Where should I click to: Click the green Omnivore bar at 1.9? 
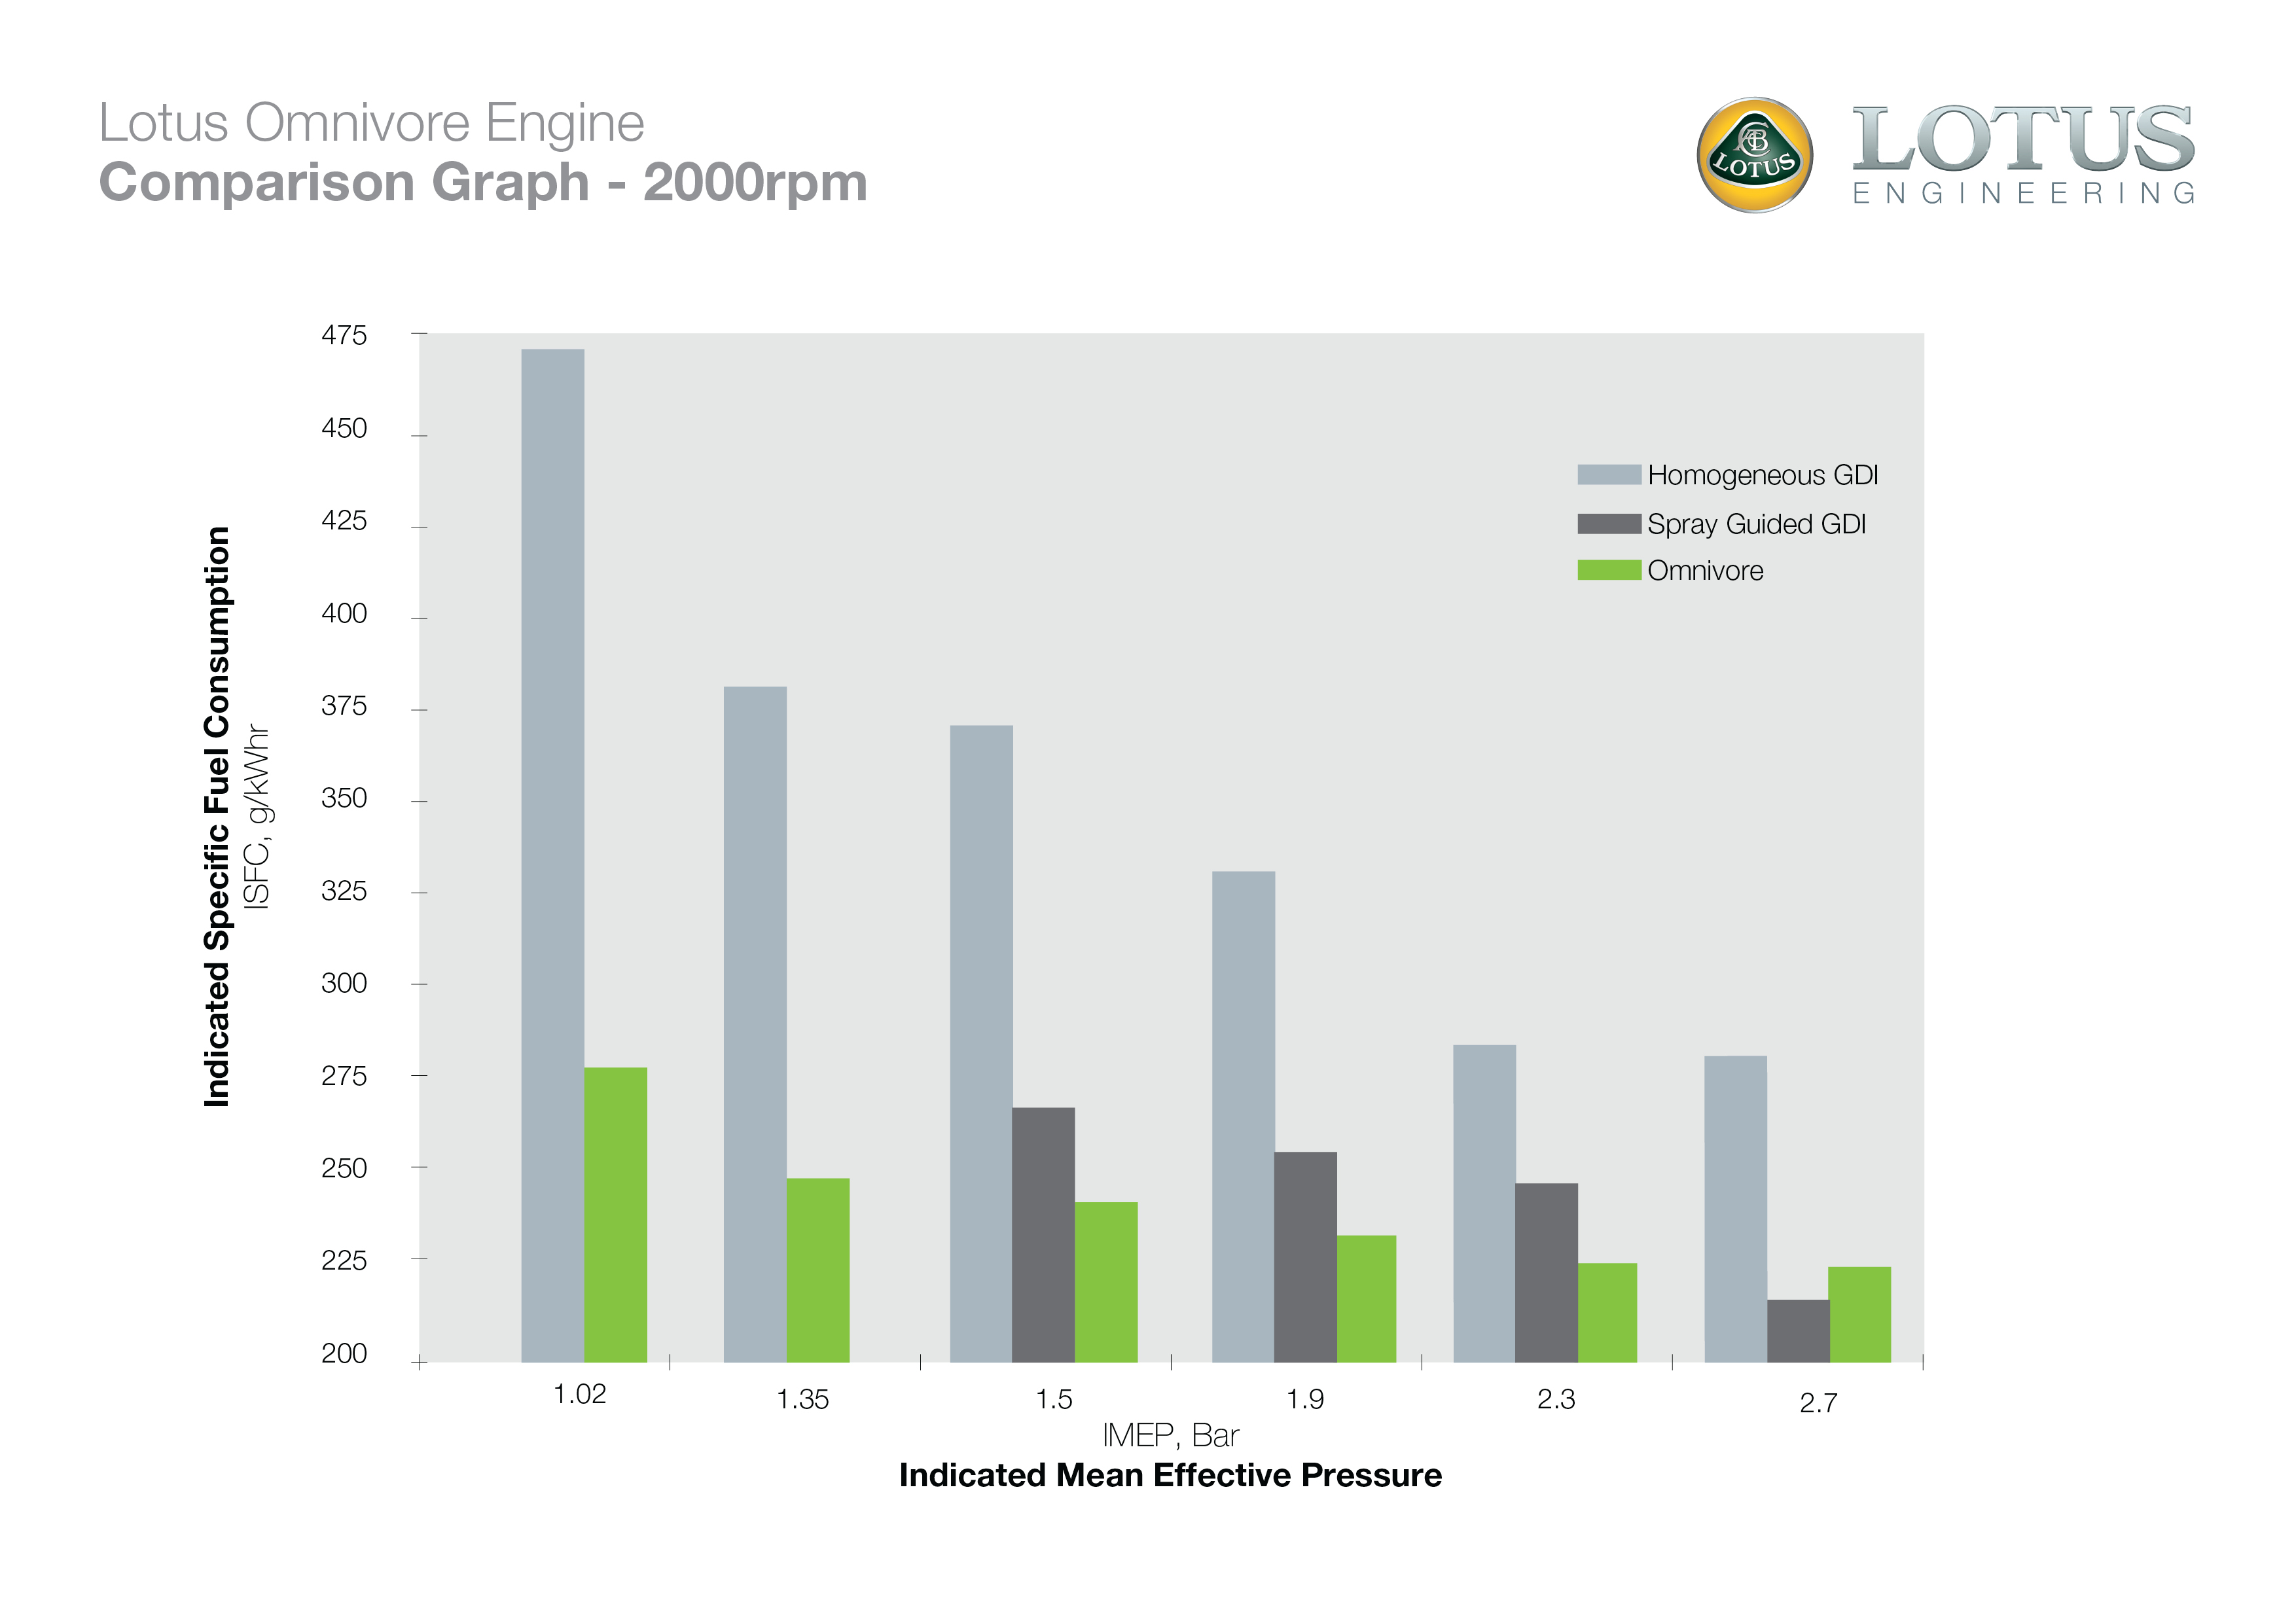click(1366, 1299)
